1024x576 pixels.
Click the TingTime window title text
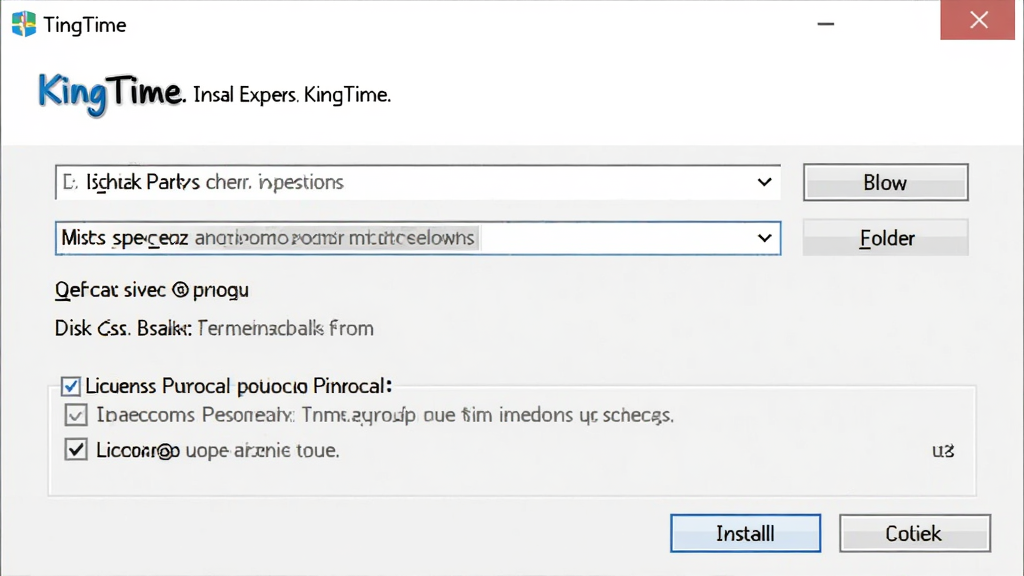pyautogui.click(x=85, y=25)
